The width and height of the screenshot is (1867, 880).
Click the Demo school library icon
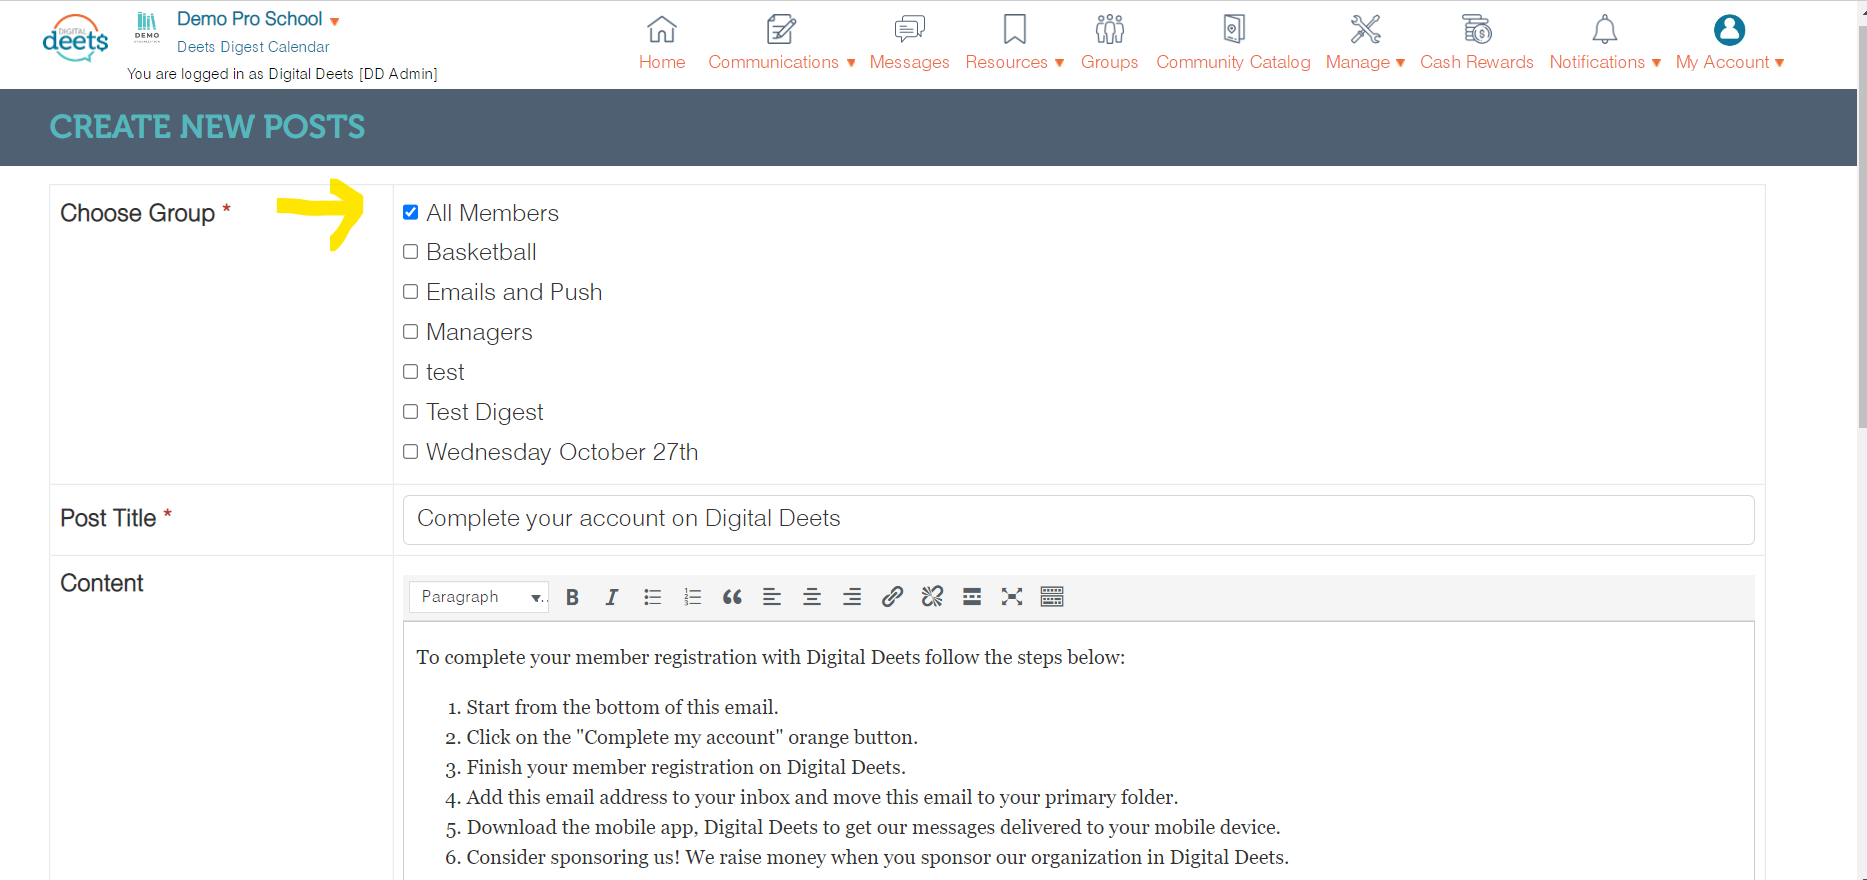point(147,27)
